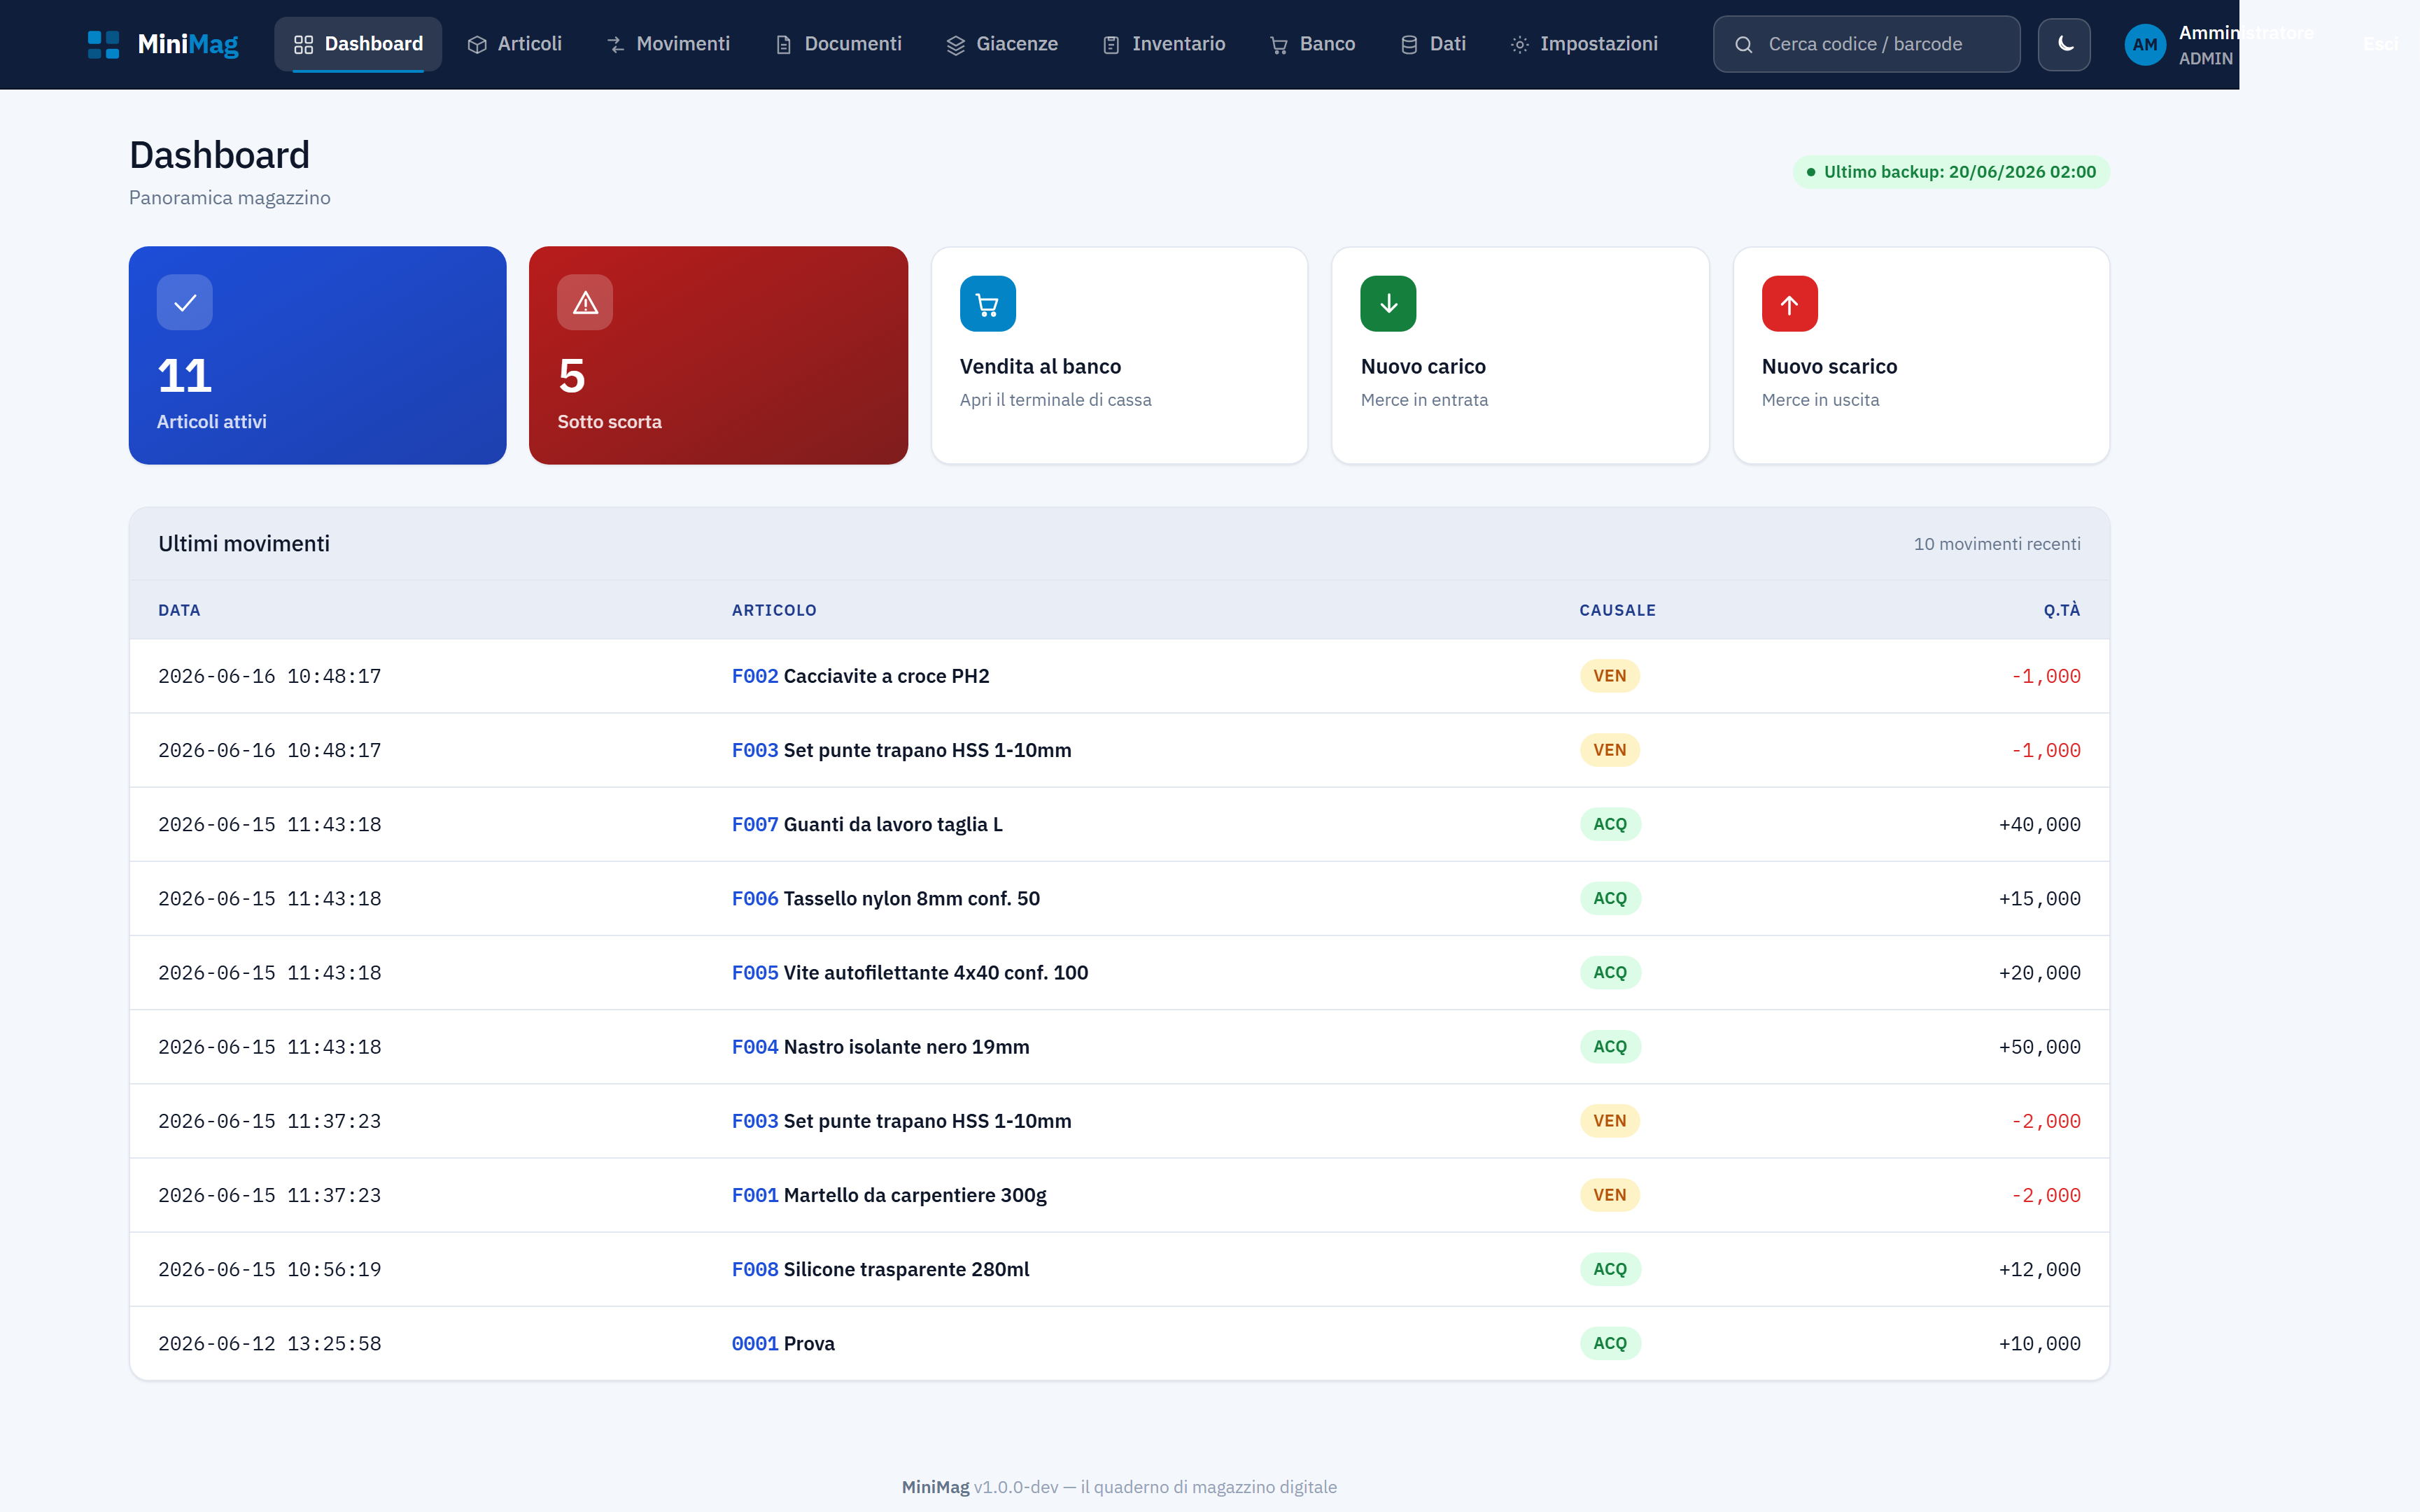The height and width of the screenshot is (1512, 2420).
Task: Click the Q.TÀ column header
Action: coord(2061,610)
